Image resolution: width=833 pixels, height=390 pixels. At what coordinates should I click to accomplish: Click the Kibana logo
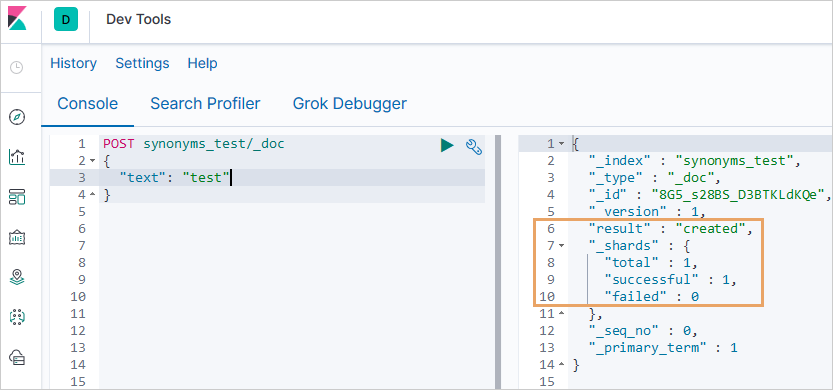coord(18,19)
